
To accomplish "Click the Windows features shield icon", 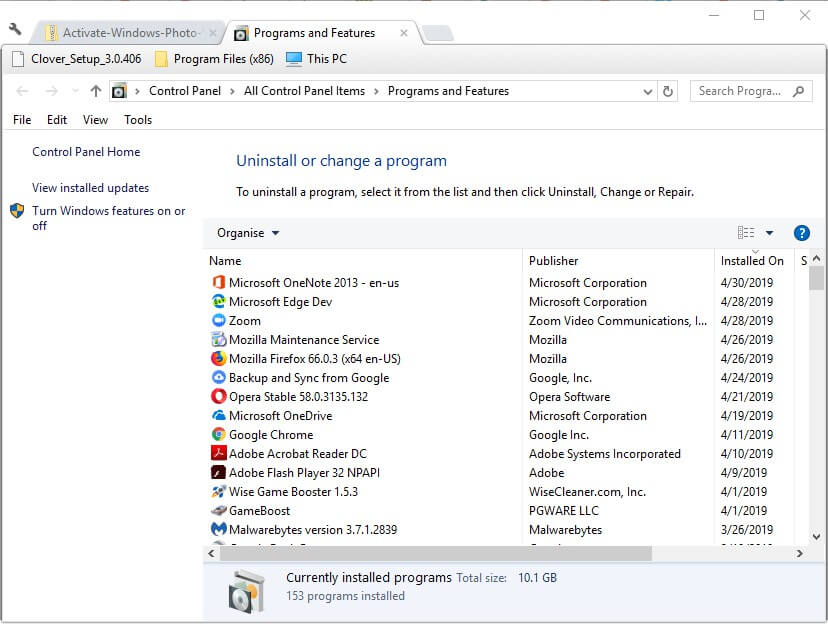I will [17, 211].
